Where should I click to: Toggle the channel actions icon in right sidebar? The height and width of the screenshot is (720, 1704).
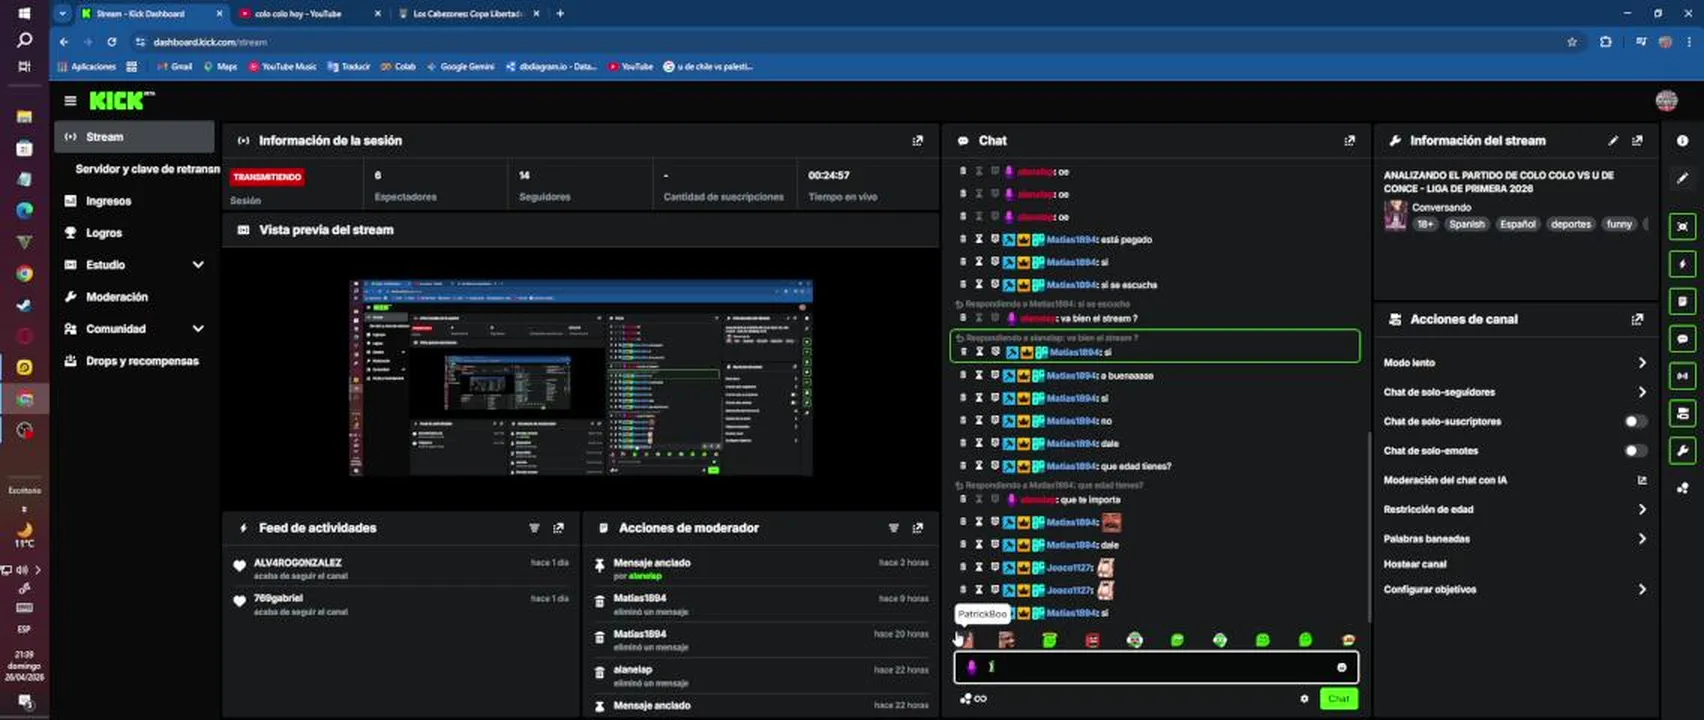[x=1683, y=413]
